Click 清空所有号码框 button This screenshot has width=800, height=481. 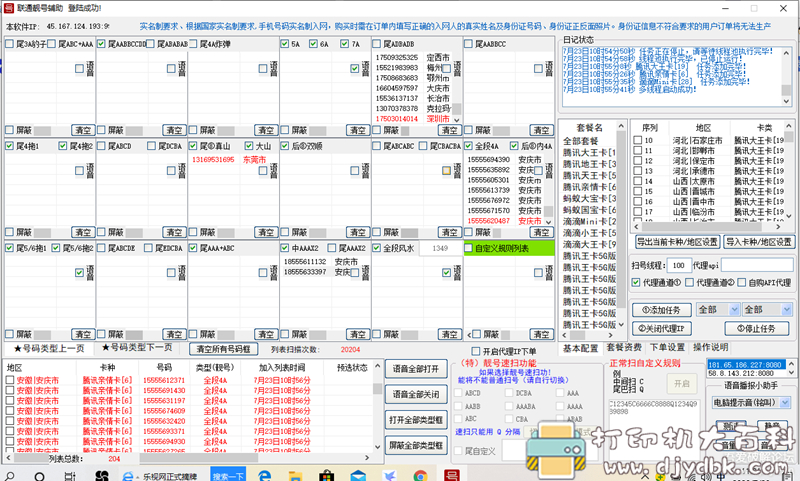(x=223, y=349)
